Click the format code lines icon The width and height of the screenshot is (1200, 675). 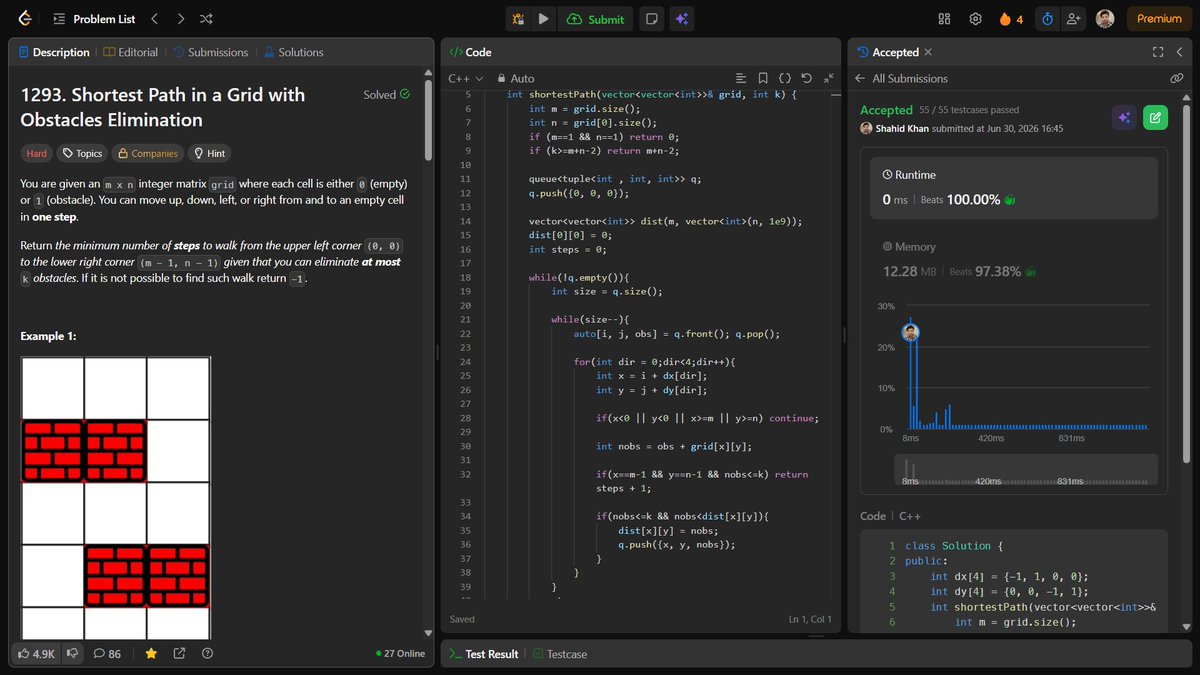coord(741,78)
